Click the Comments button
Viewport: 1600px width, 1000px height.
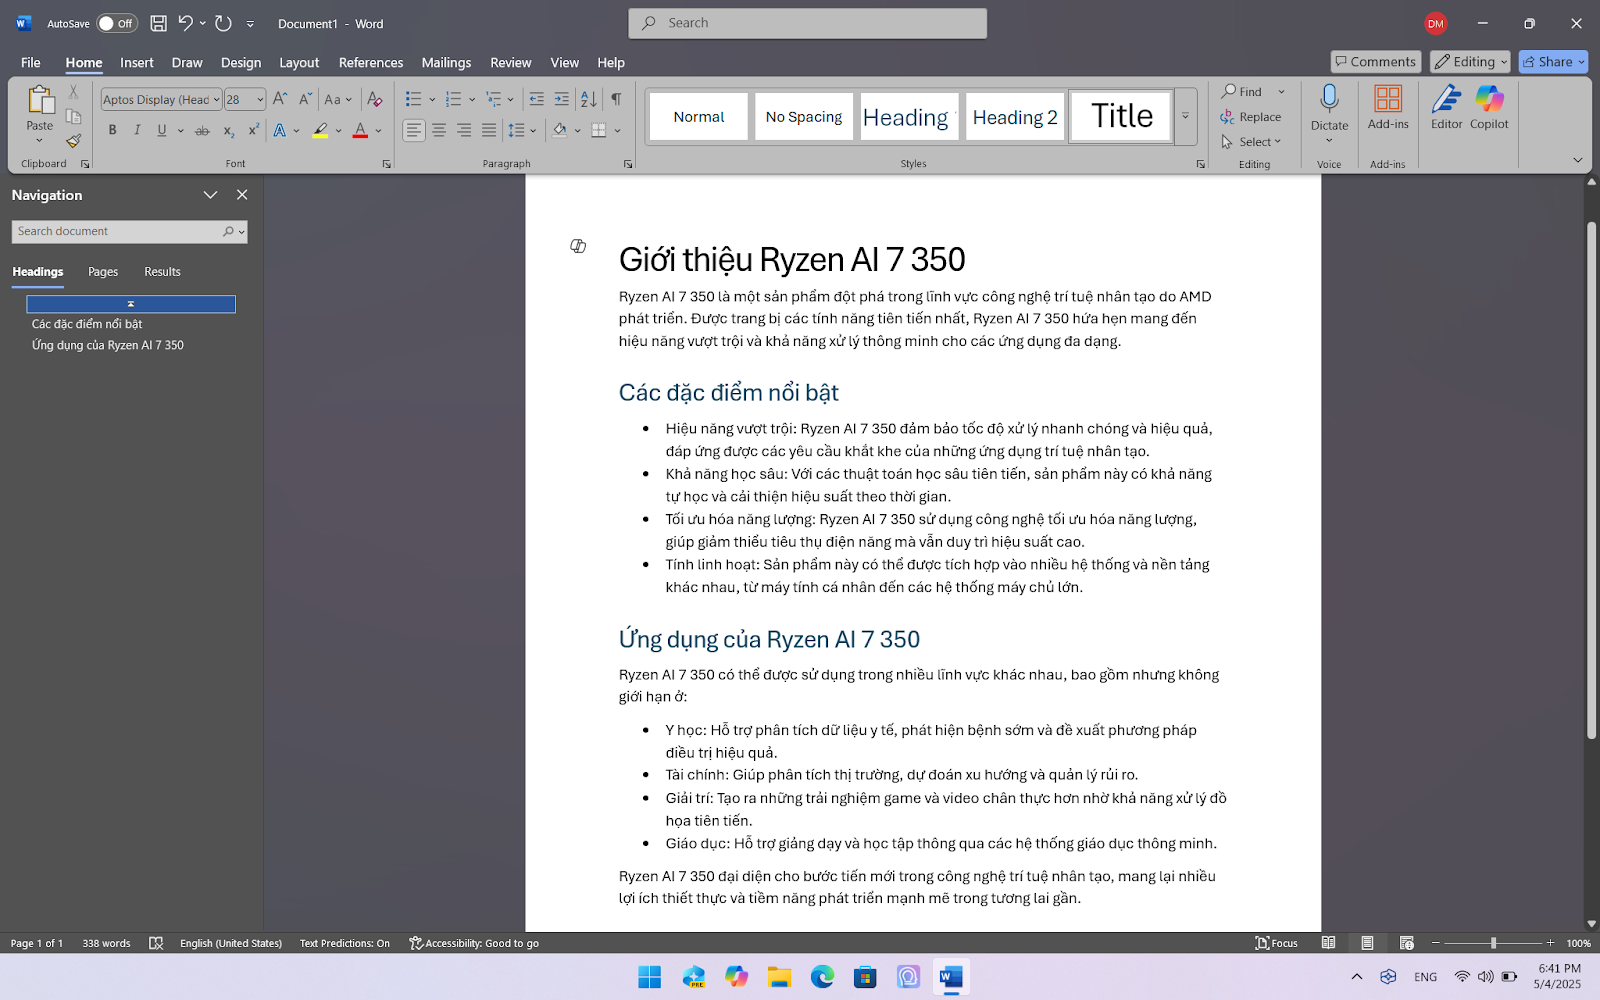pyautogui.click(x=1376, y=62)
